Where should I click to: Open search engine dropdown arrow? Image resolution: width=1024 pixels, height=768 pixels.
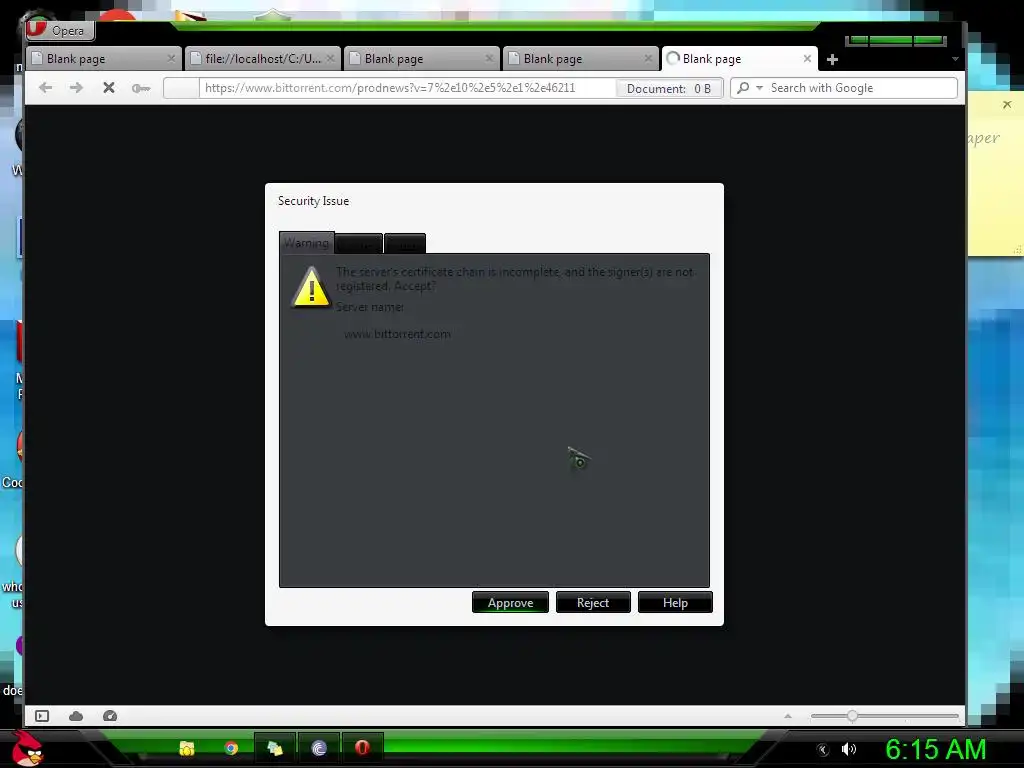pos(759,88)
